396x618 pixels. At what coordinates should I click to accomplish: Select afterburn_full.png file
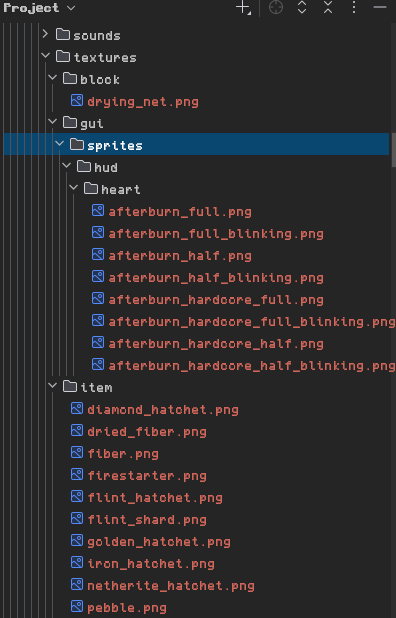click(x=180, y=212)
